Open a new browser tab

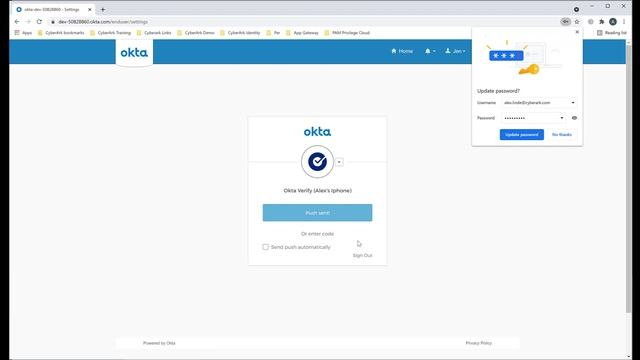(x=103, y=9)
